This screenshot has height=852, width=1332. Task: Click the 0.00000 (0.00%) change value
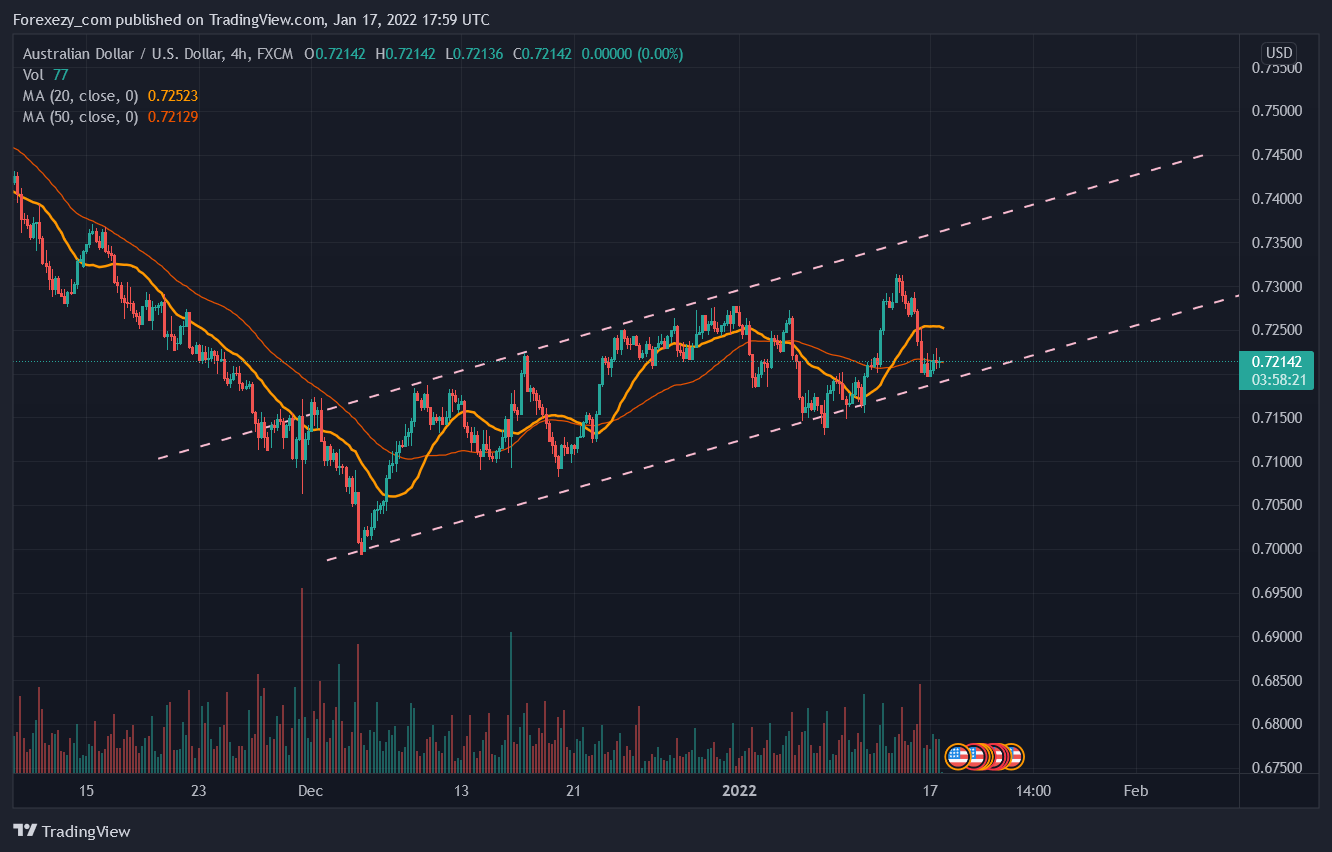[x=631, y=54]
